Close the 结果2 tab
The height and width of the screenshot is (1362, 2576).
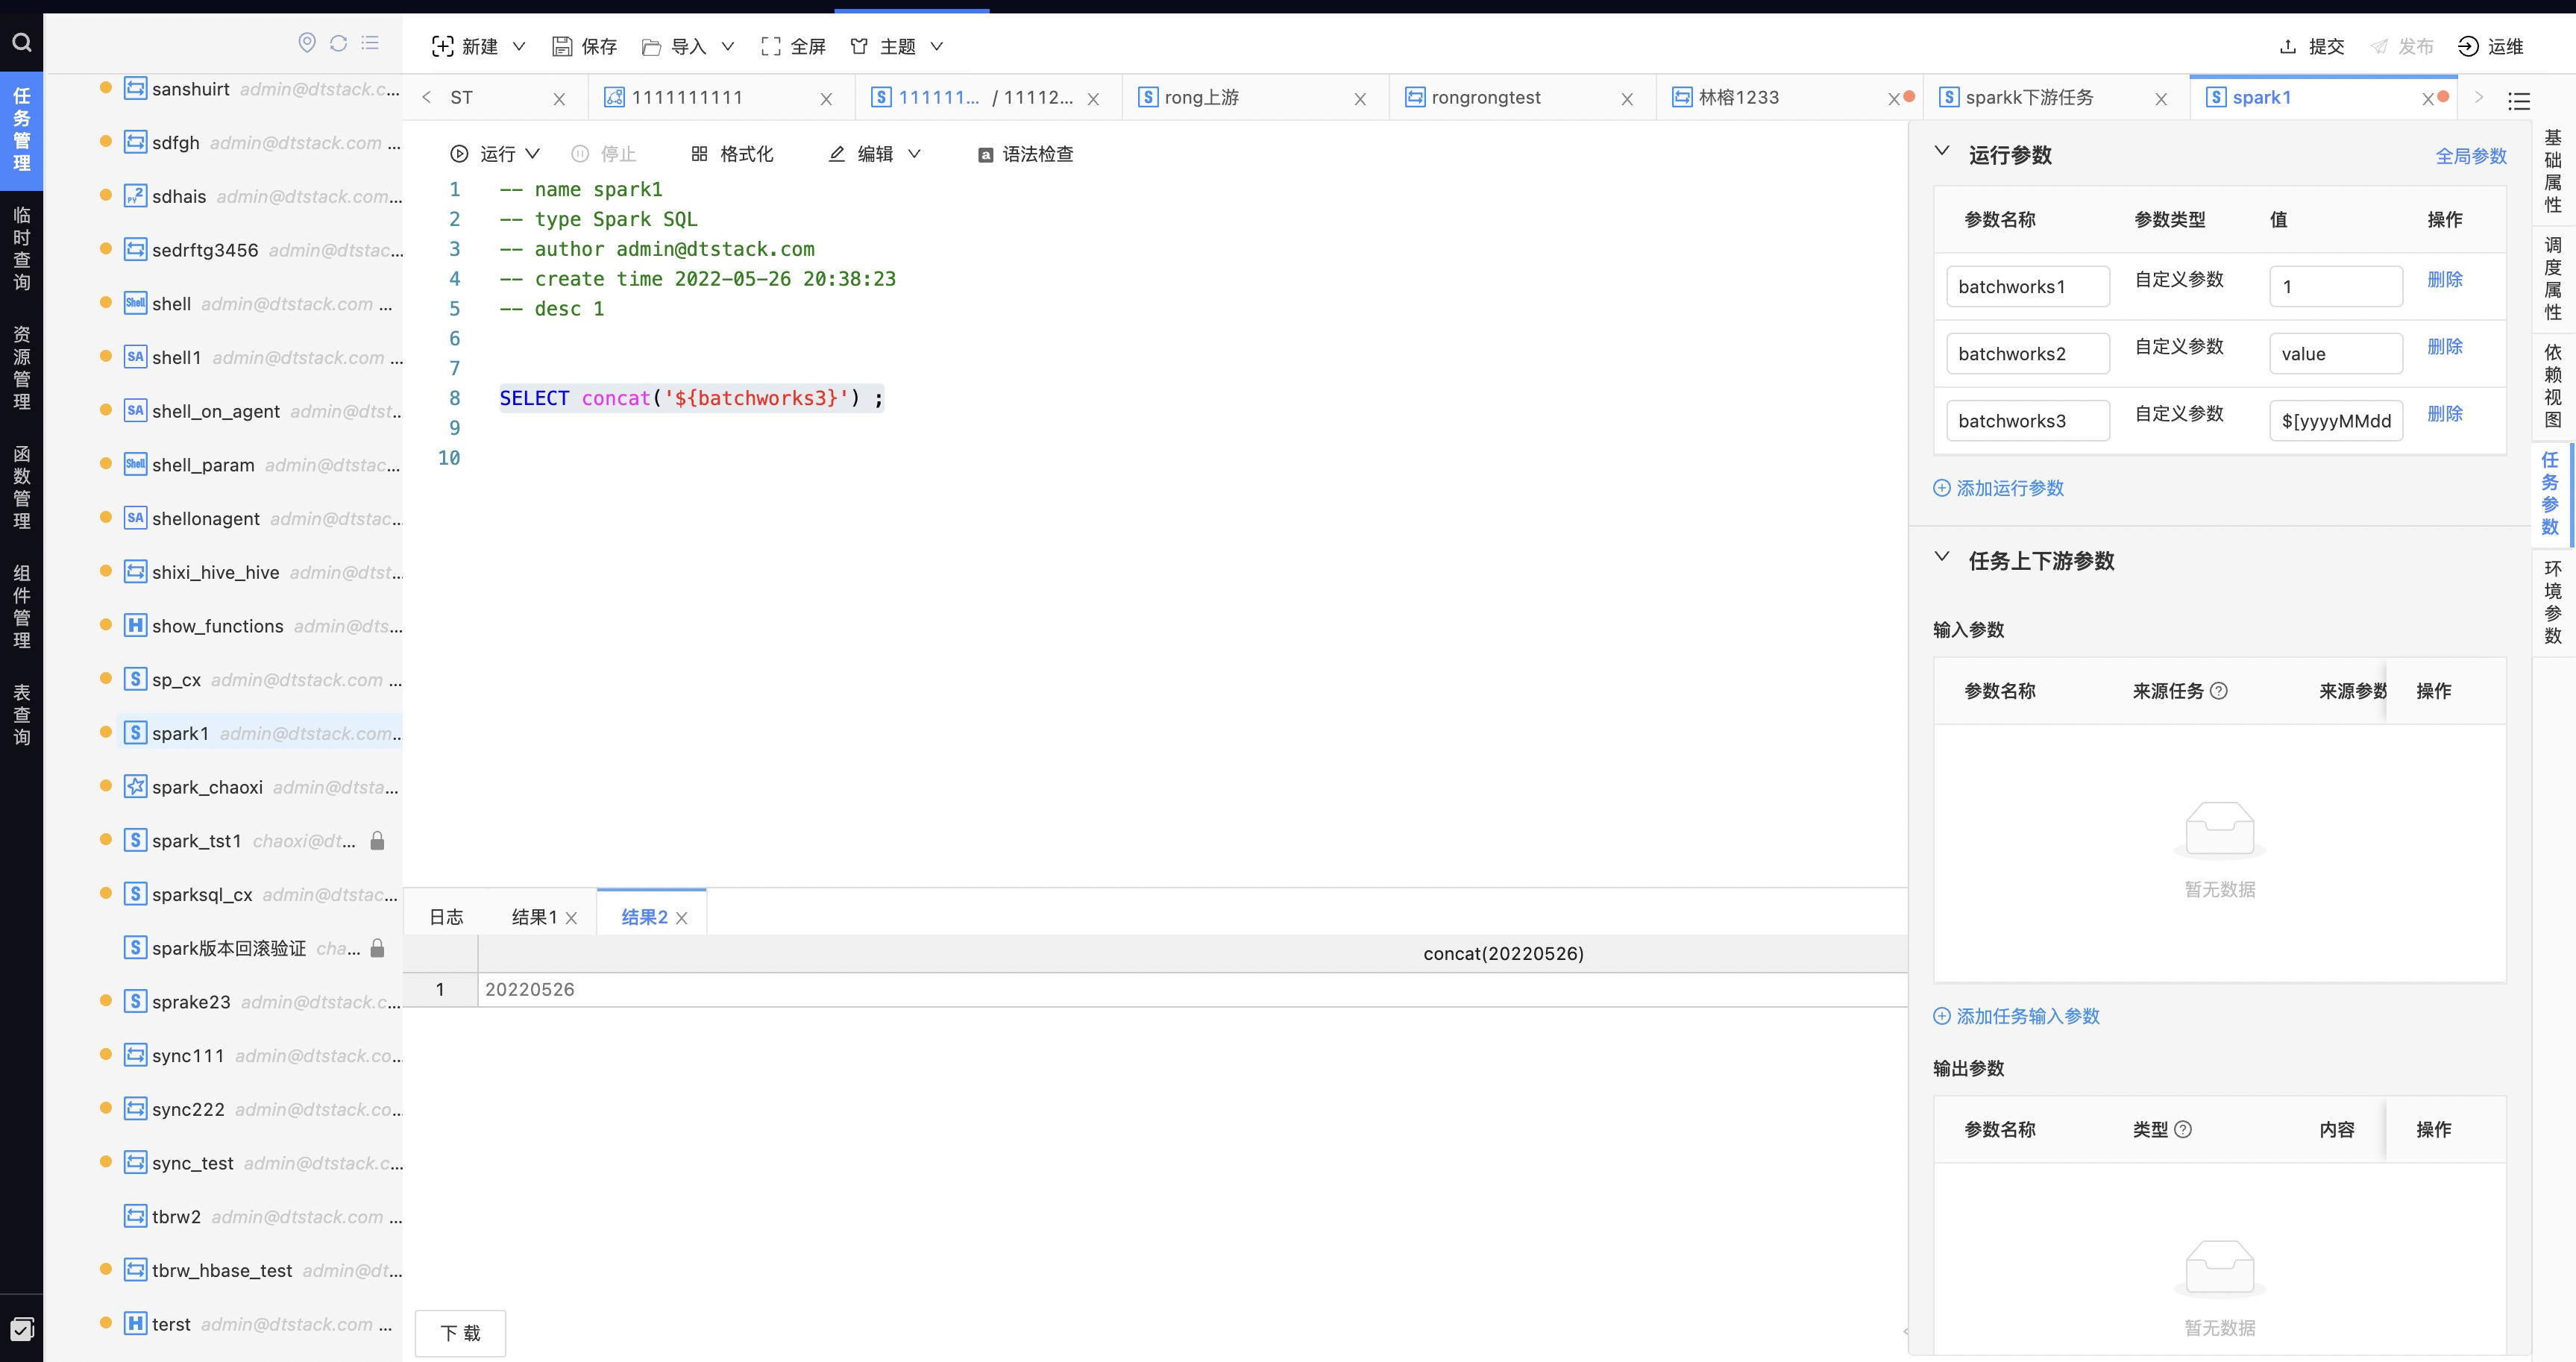point(681,918)
